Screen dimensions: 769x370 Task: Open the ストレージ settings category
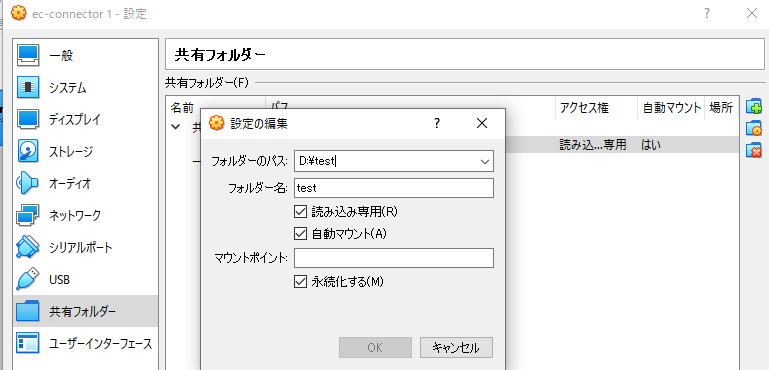pyautogui.click(x=85, y=152)
